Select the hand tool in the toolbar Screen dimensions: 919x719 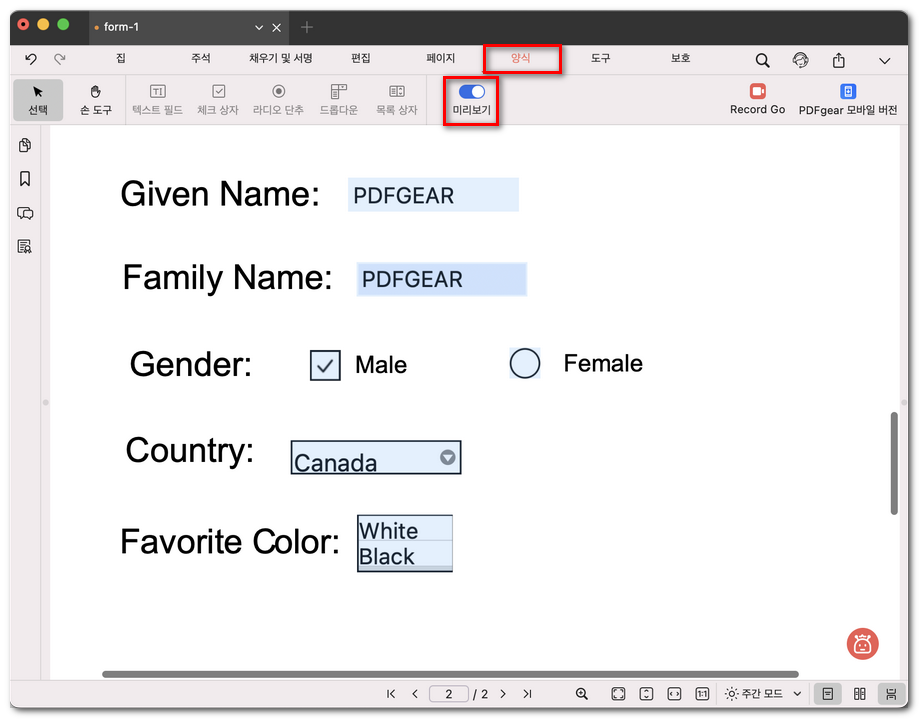click(x=95, y=99)
